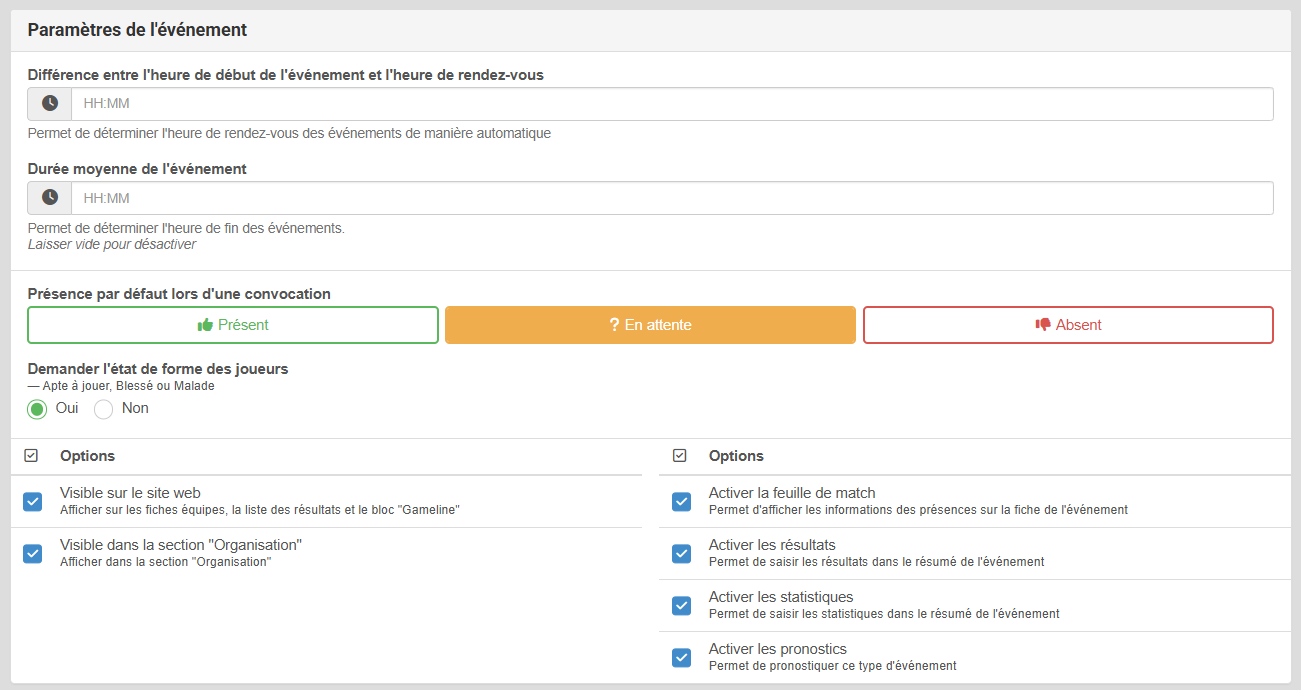Click the select-all icon in right Options header
This screenshot has width=1301, height=690.
[x=680, y=456]
